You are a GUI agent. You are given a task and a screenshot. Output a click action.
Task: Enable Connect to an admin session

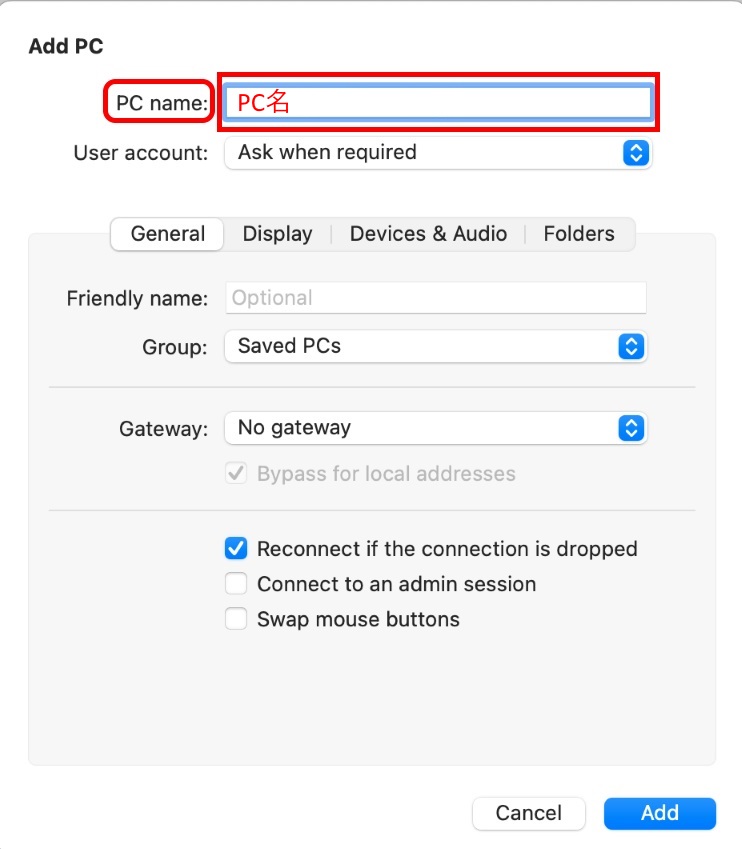236,584
